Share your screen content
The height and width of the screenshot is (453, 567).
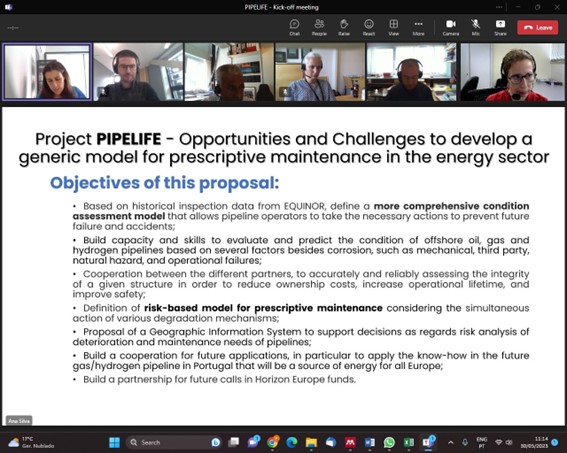(x=500, y=27)
